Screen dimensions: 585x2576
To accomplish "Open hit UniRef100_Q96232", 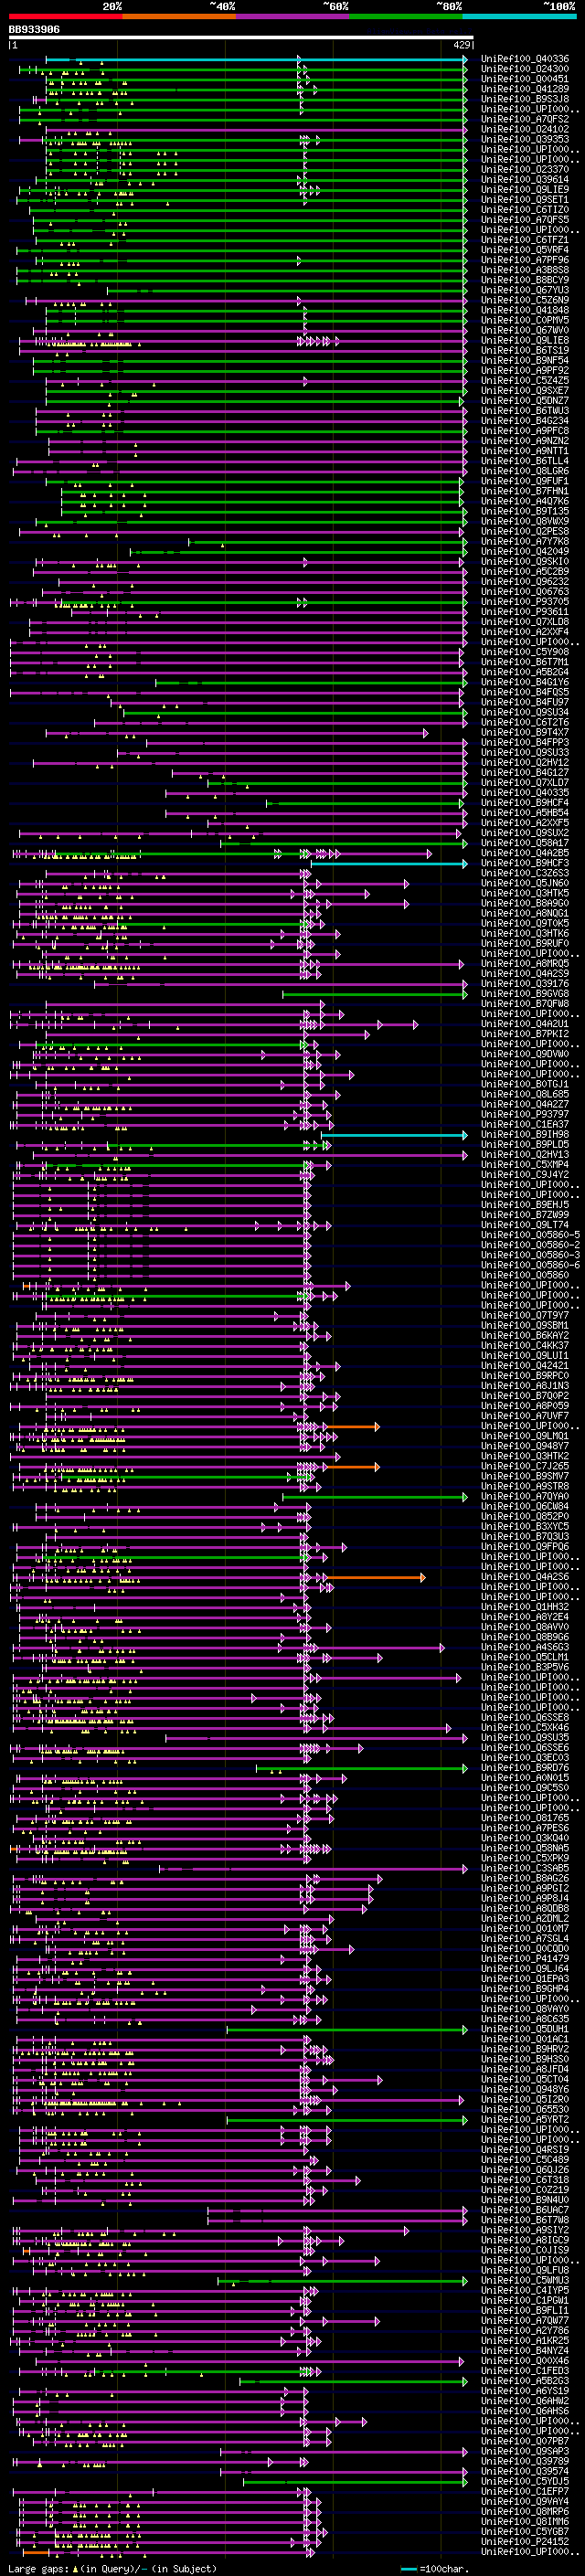I will [524, 581].
